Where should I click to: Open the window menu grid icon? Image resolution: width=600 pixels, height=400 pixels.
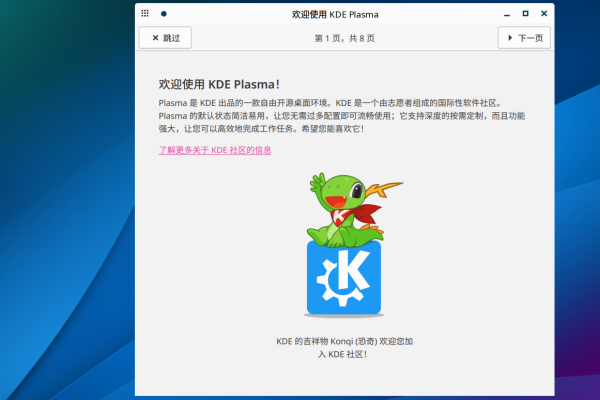[x=145, y=14]
